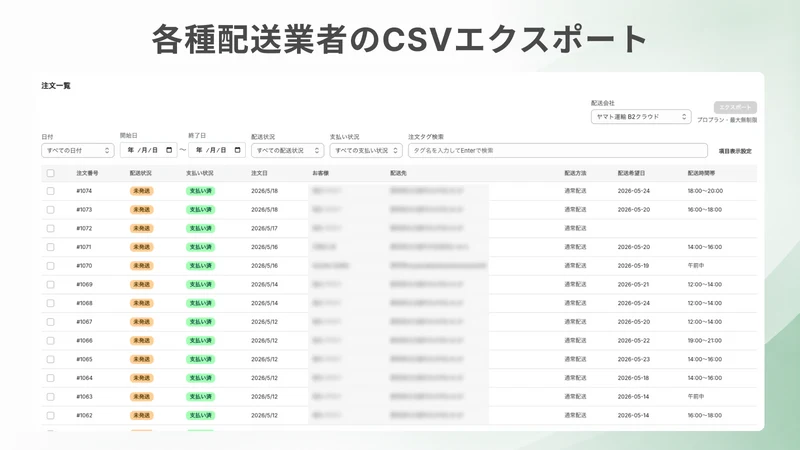Open the 配送会社 shipping company dropdown
The height and width of the screenshot is (450, 800).
(641, 117)
